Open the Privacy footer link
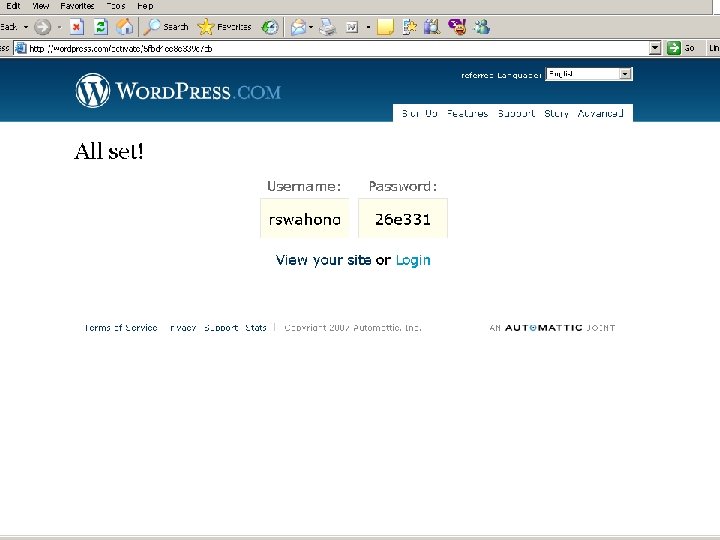 [183, 328]
